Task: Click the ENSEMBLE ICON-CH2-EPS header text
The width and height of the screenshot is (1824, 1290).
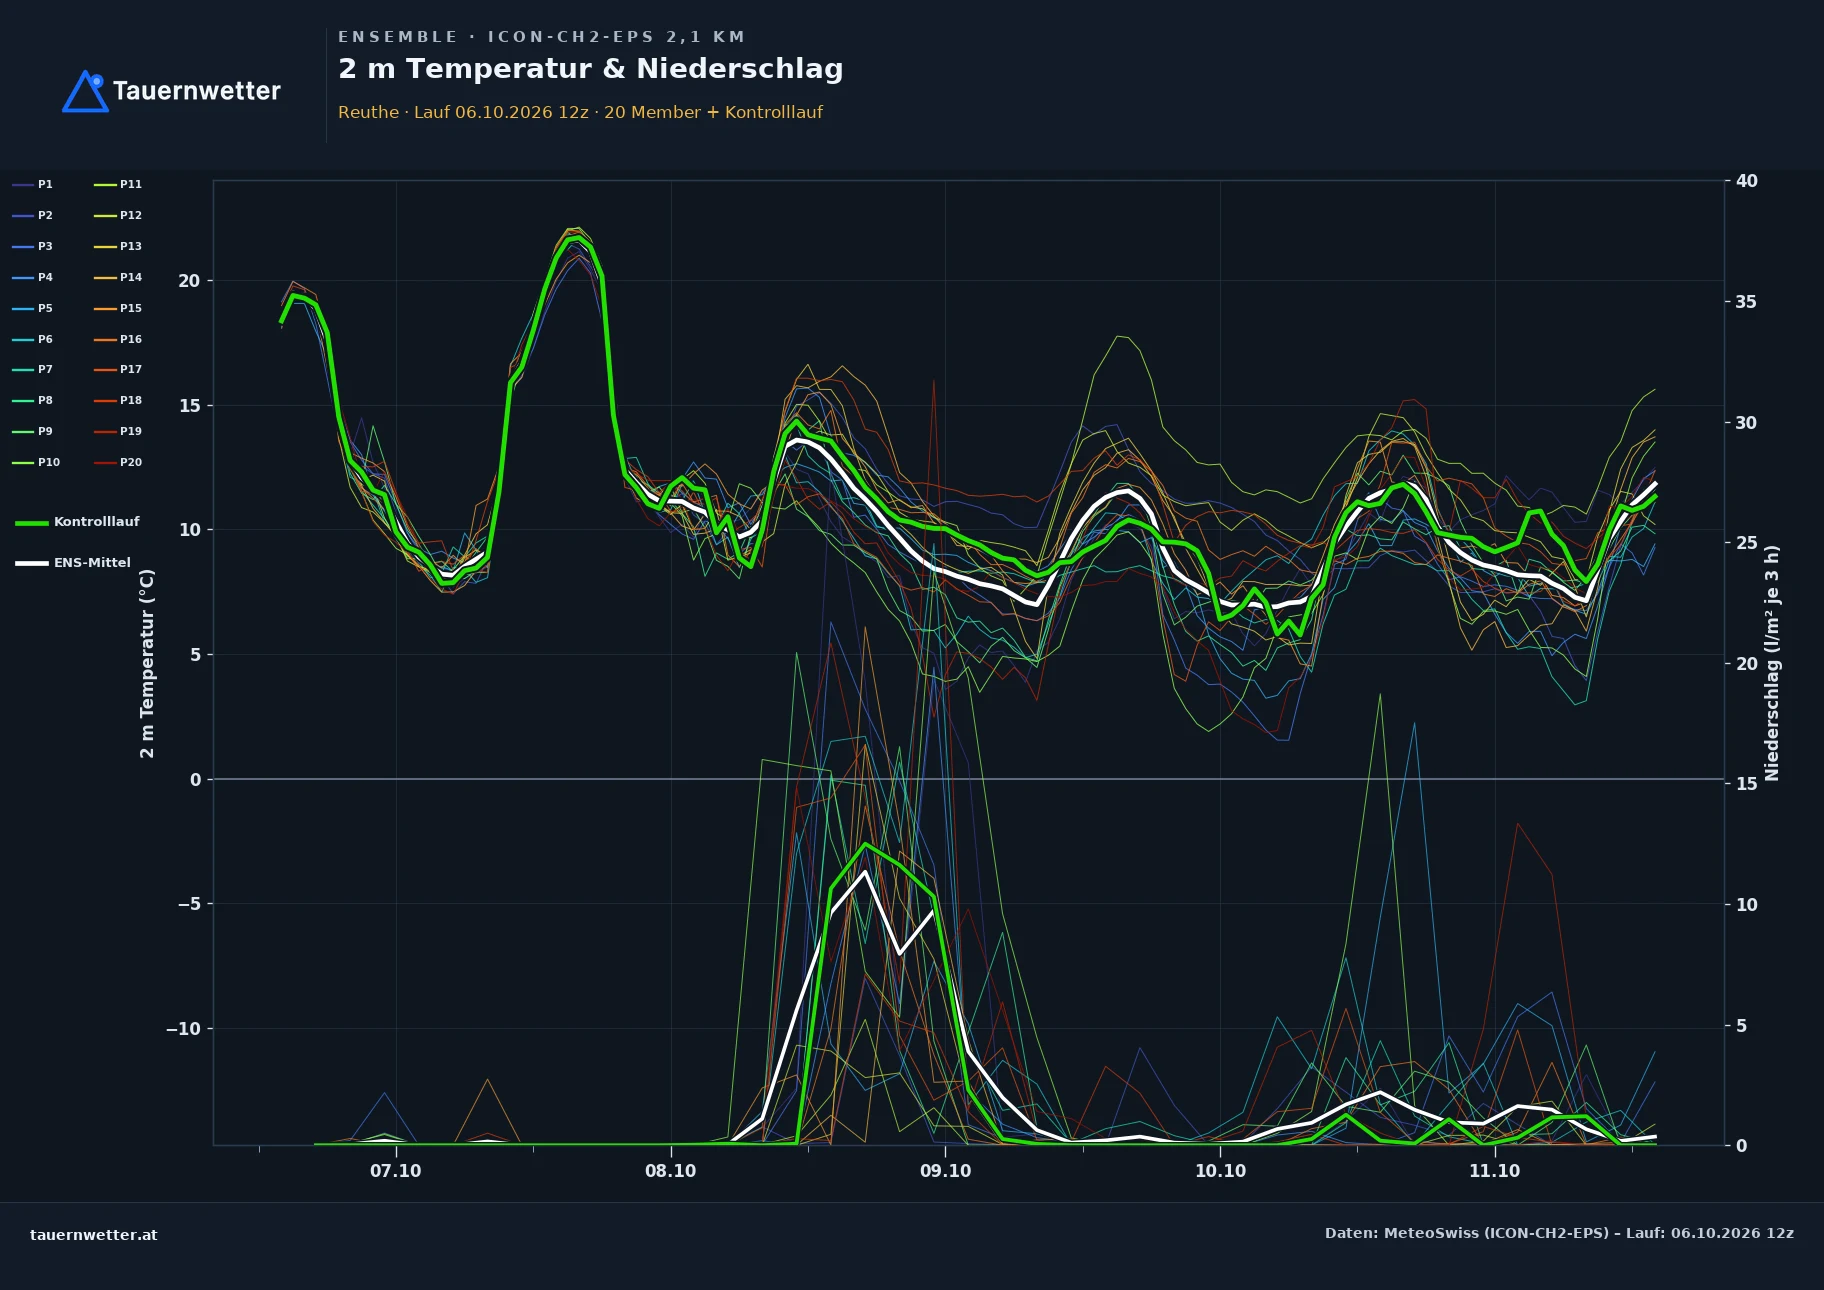Action: (542, 37)
